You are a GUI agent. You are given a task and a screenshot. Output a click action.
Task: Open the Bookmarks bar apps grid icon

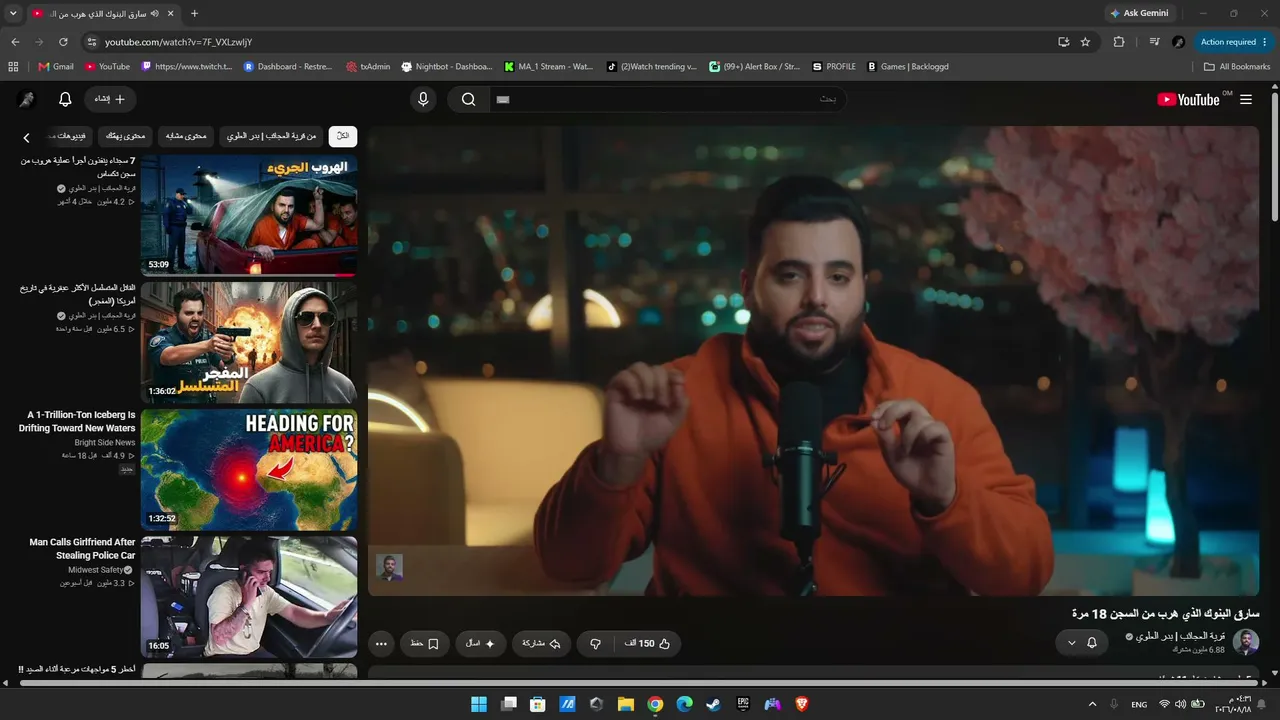(x=13, y=67)
